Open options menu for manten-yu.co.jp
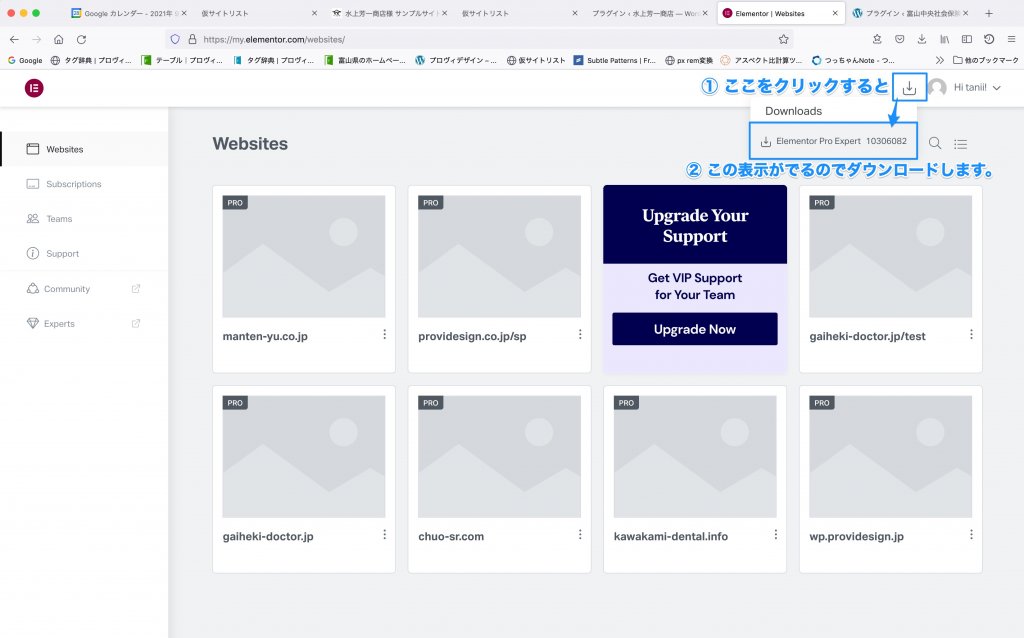The height and width of the screenshot is (638, 1024). (384, 335)
